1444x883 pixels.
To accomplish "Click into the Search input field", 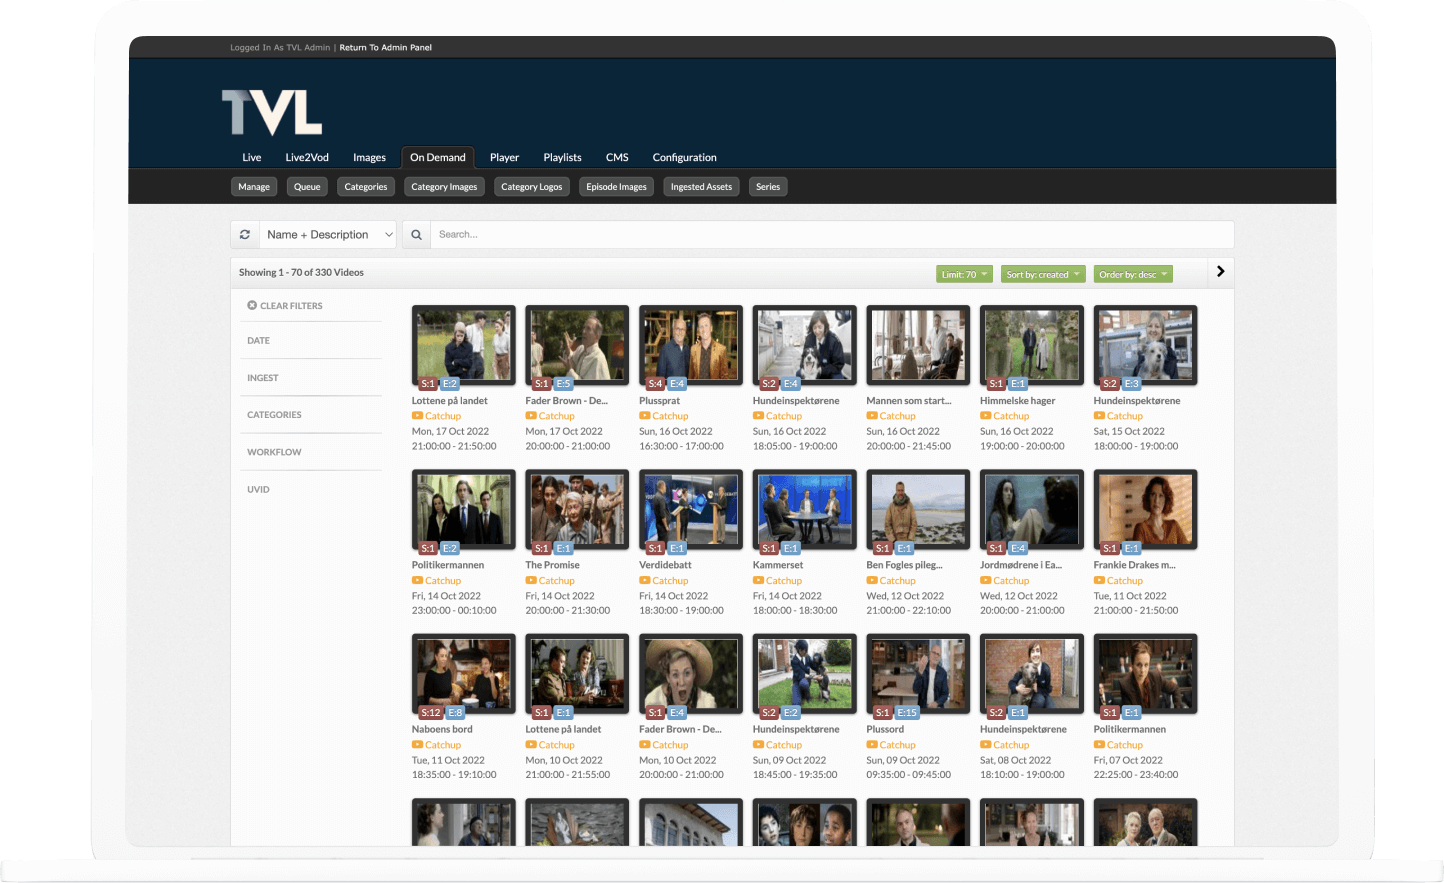I will click(832, 235).
